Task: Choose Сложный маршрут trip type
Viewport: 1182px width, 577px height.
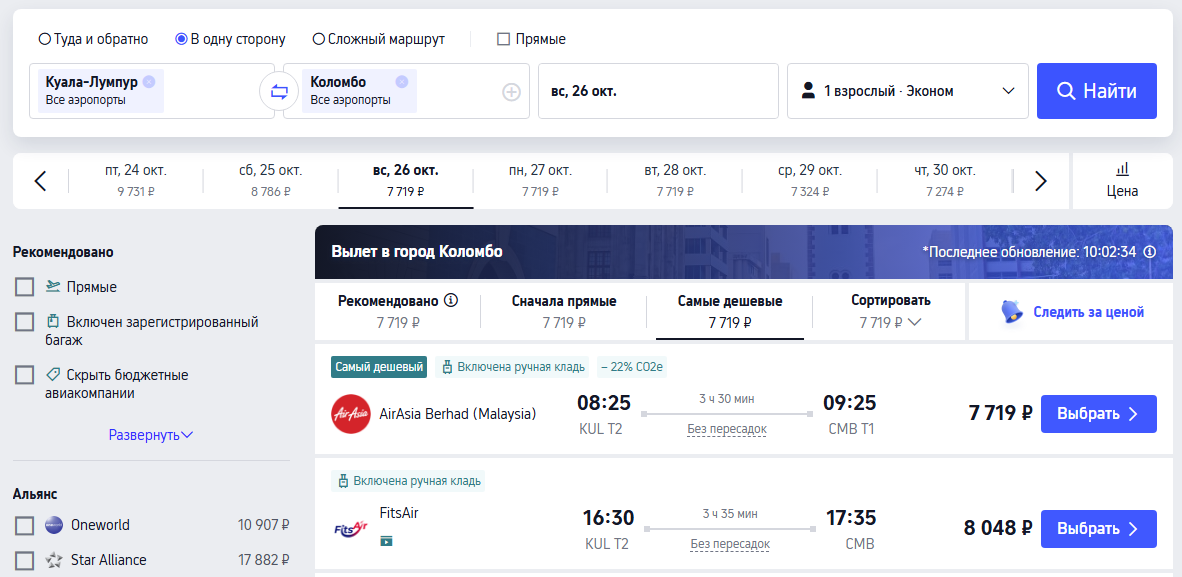Action: (319, 40)
